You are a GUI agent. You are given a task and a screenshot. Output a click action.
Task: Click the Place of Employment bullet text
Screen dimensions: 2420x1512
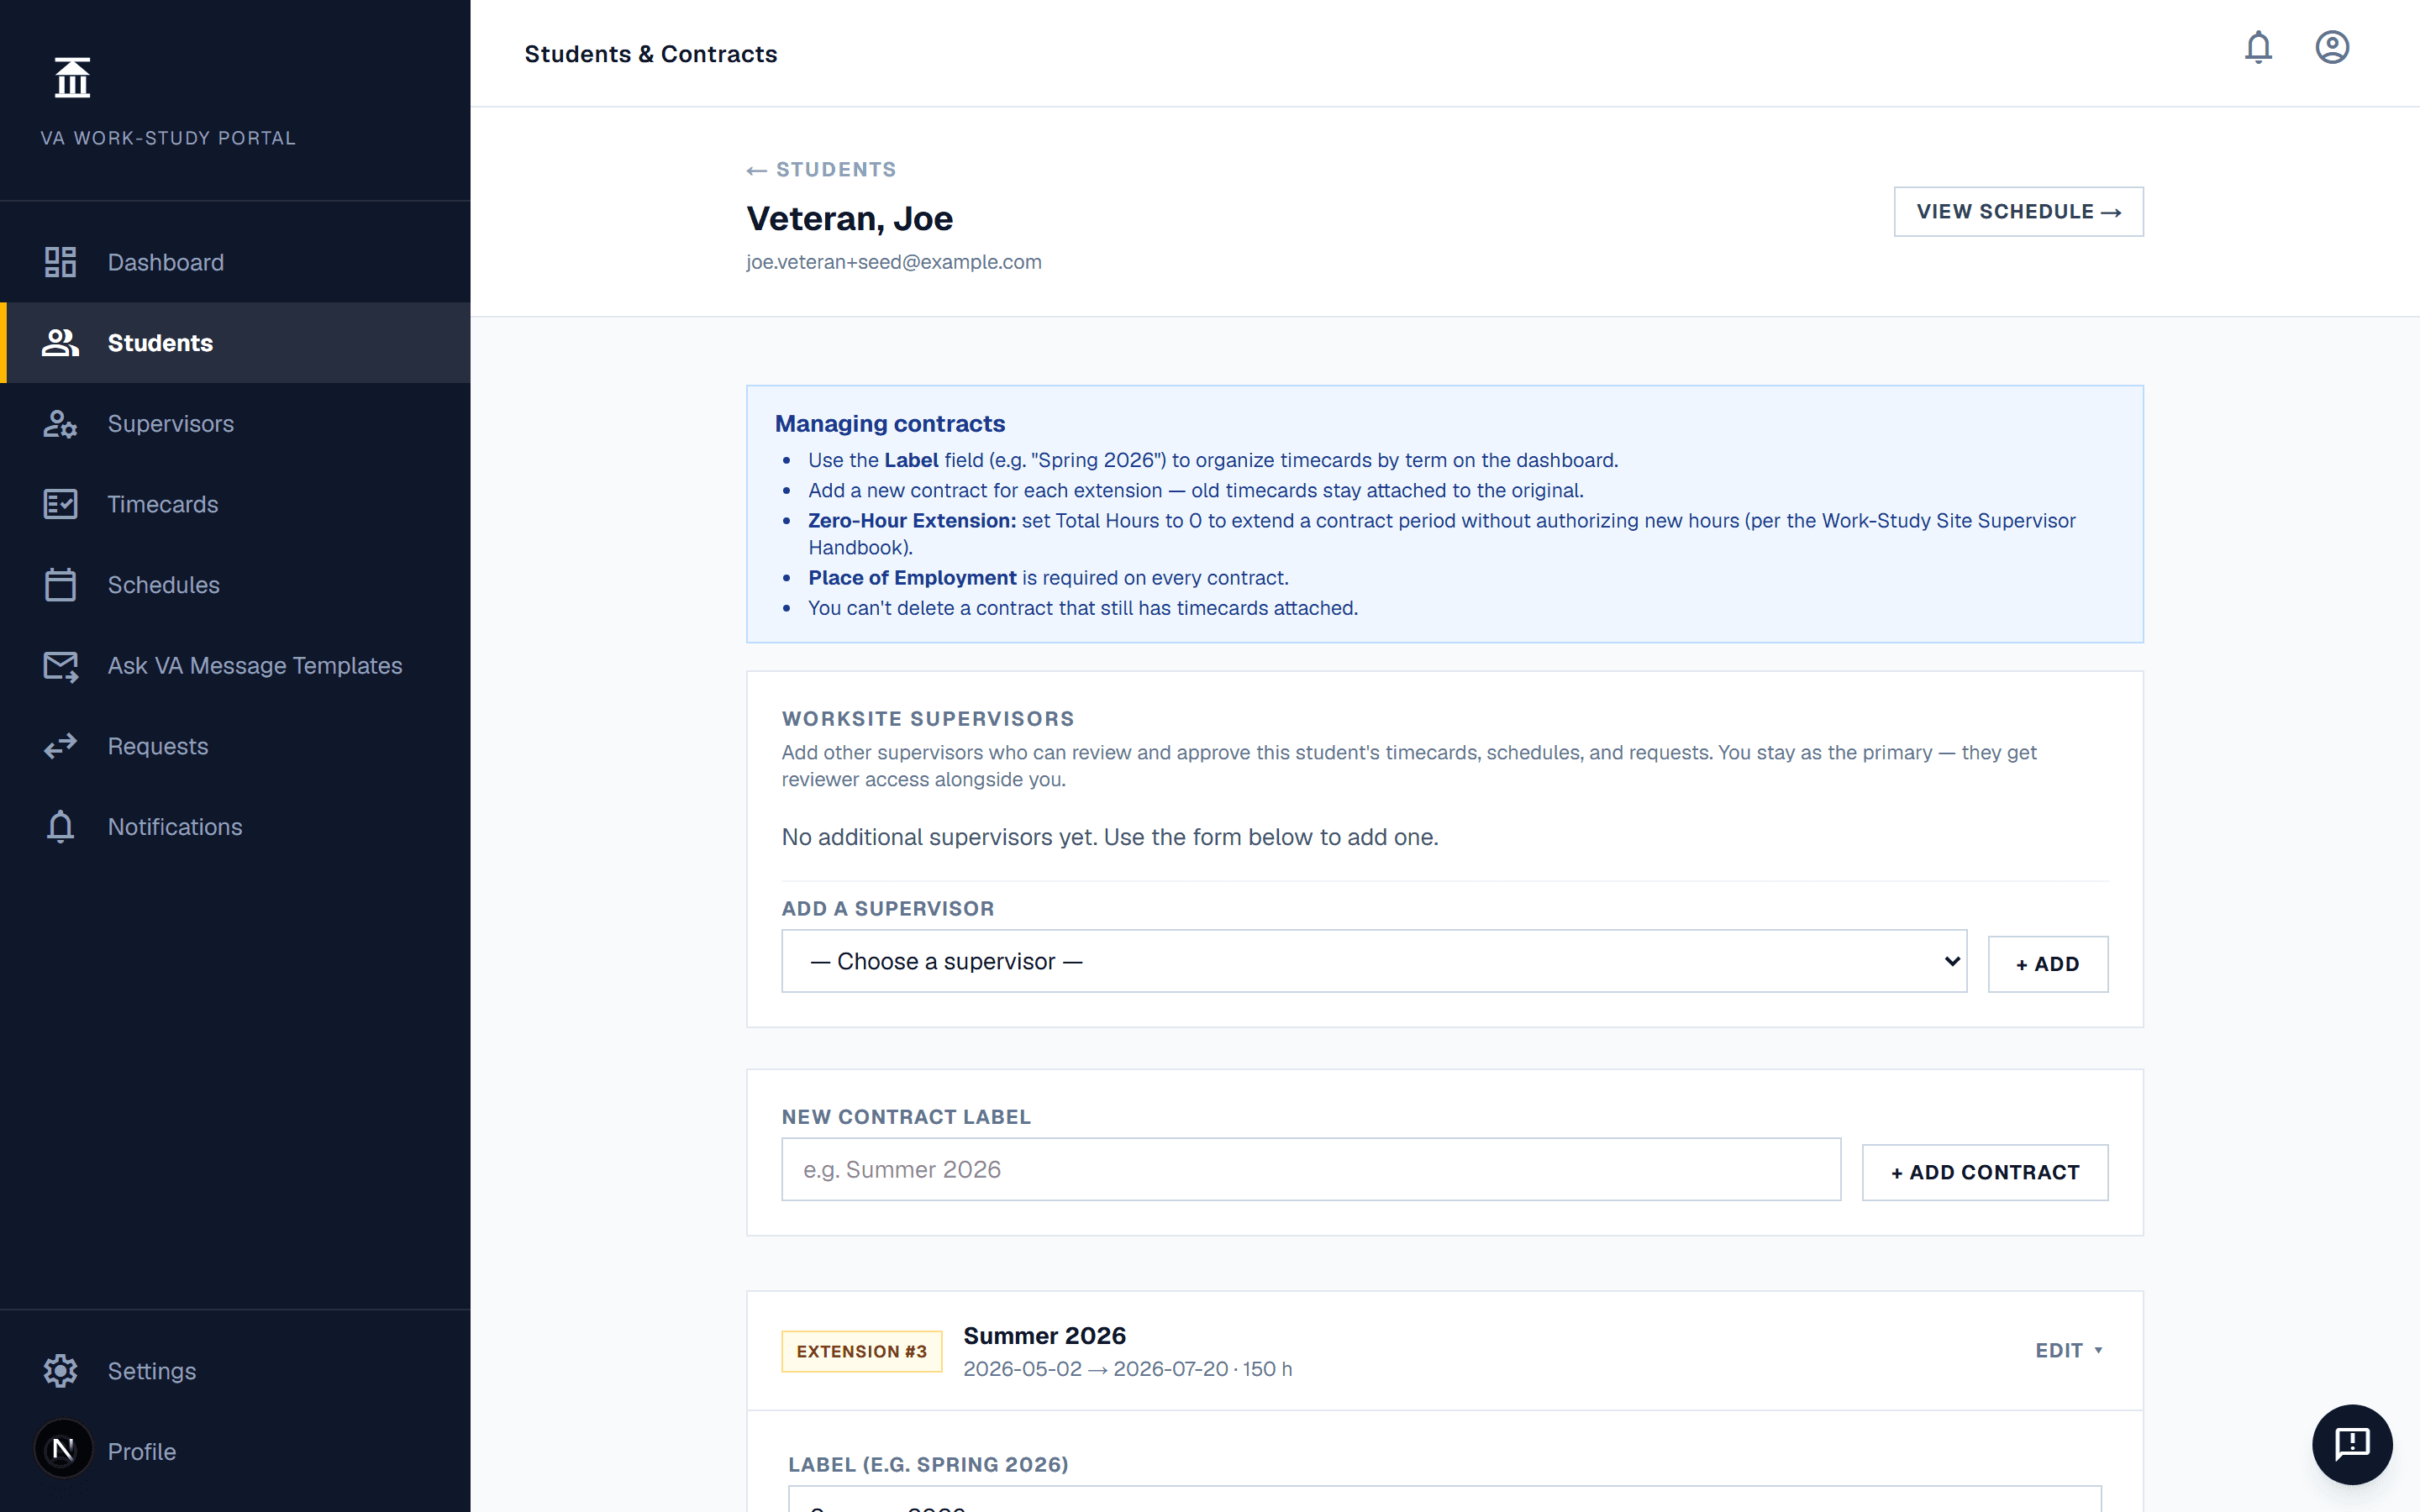tap(1048, 578)
